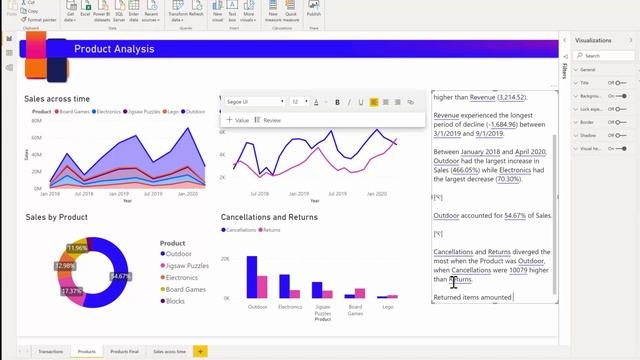Click the + Value button

[238, 120]
